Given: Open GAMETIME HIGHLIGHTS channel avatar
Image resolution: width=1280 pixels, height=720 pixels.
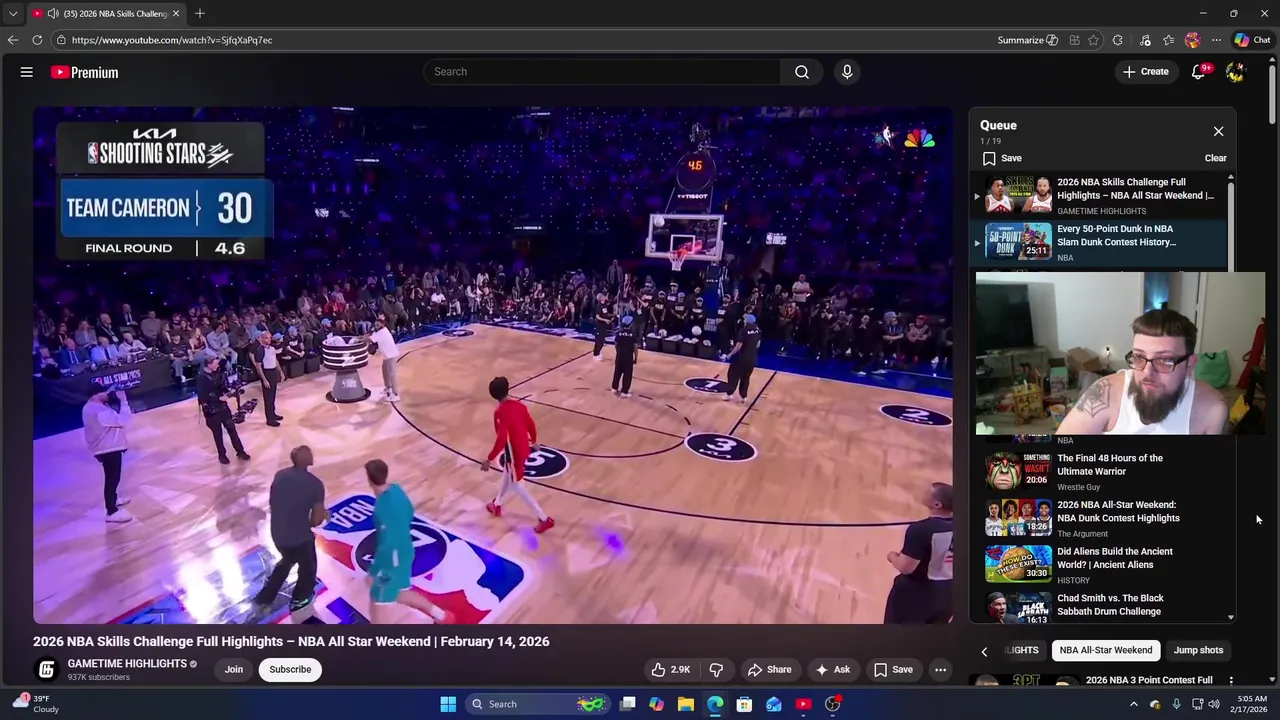Looking at the screenshot, I should tap(46, 670).
